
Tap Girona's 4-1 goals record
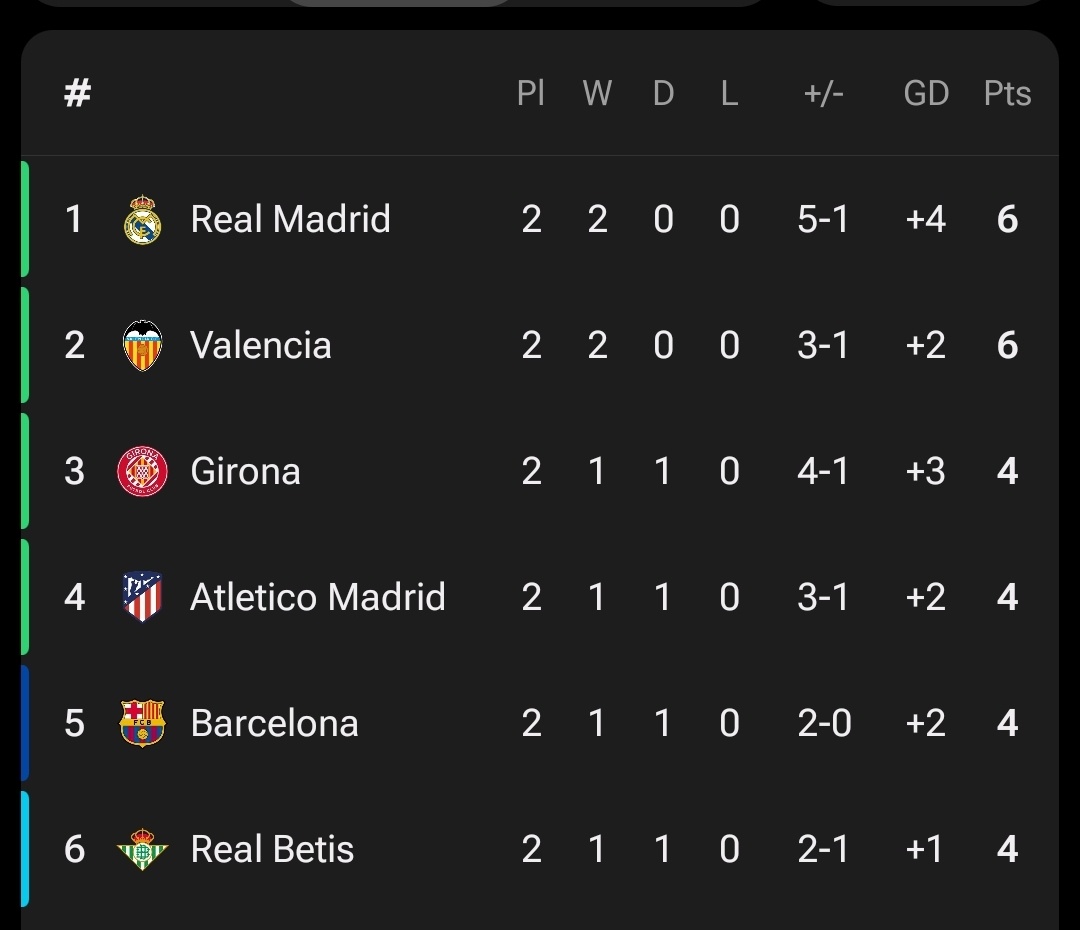pyautogui.click(x=823, y=471)
